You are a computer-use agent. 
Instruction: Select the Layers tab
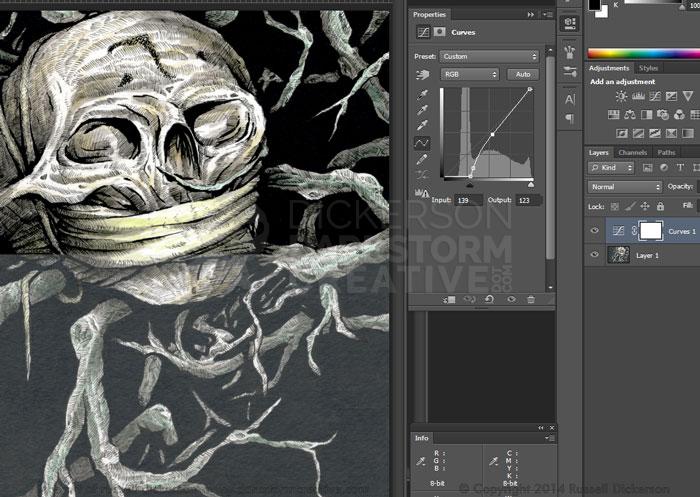coord(599,152)
